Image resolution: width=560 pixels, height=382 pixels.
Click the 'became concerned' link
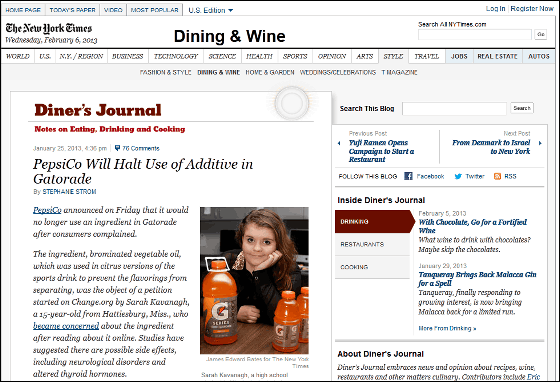(66, 326)
